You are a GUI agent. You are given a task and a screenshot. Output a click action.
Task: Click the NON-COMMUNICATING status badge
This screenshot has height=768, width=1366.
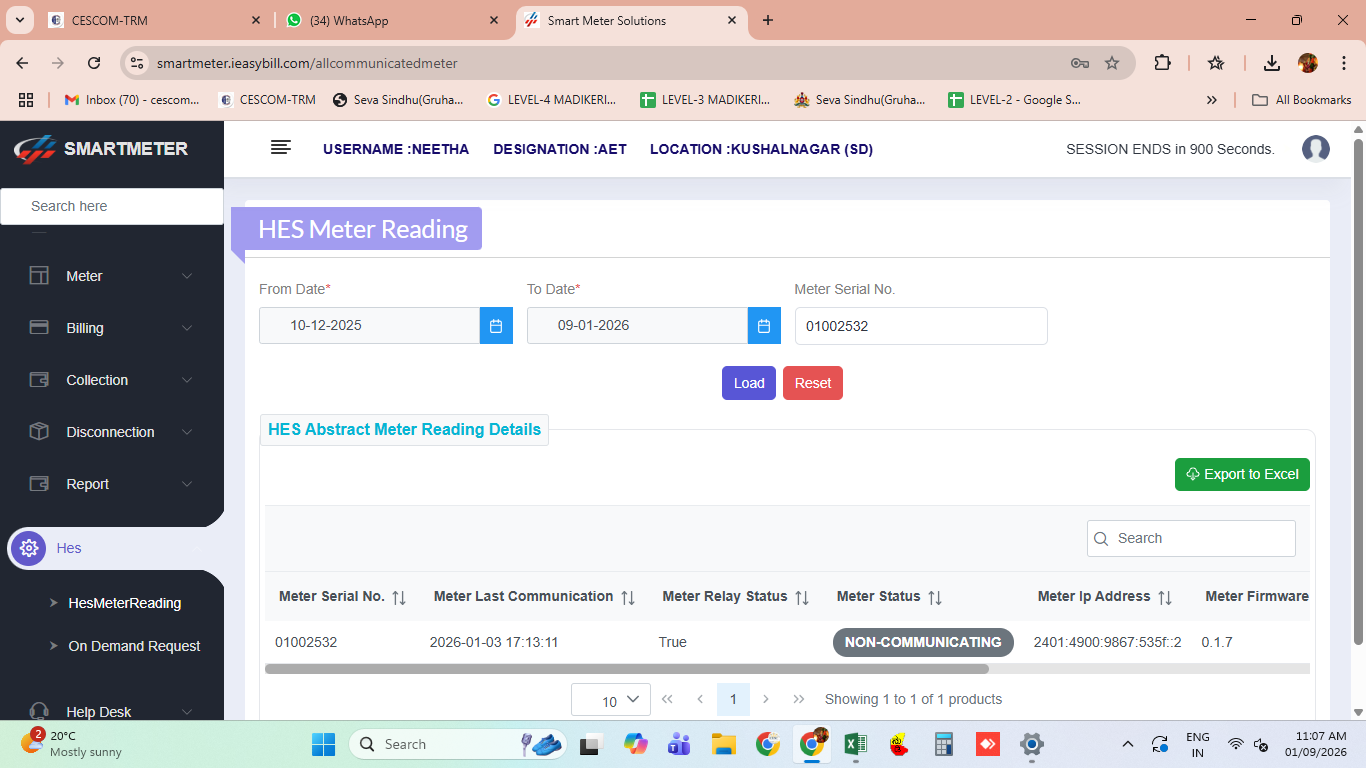(923, 642)
